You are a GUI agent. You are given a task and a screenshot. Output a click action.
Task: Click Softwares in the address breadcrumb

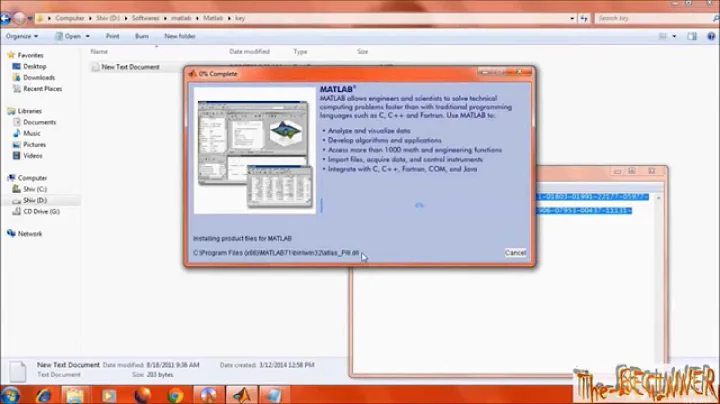(x=146, y=18)
